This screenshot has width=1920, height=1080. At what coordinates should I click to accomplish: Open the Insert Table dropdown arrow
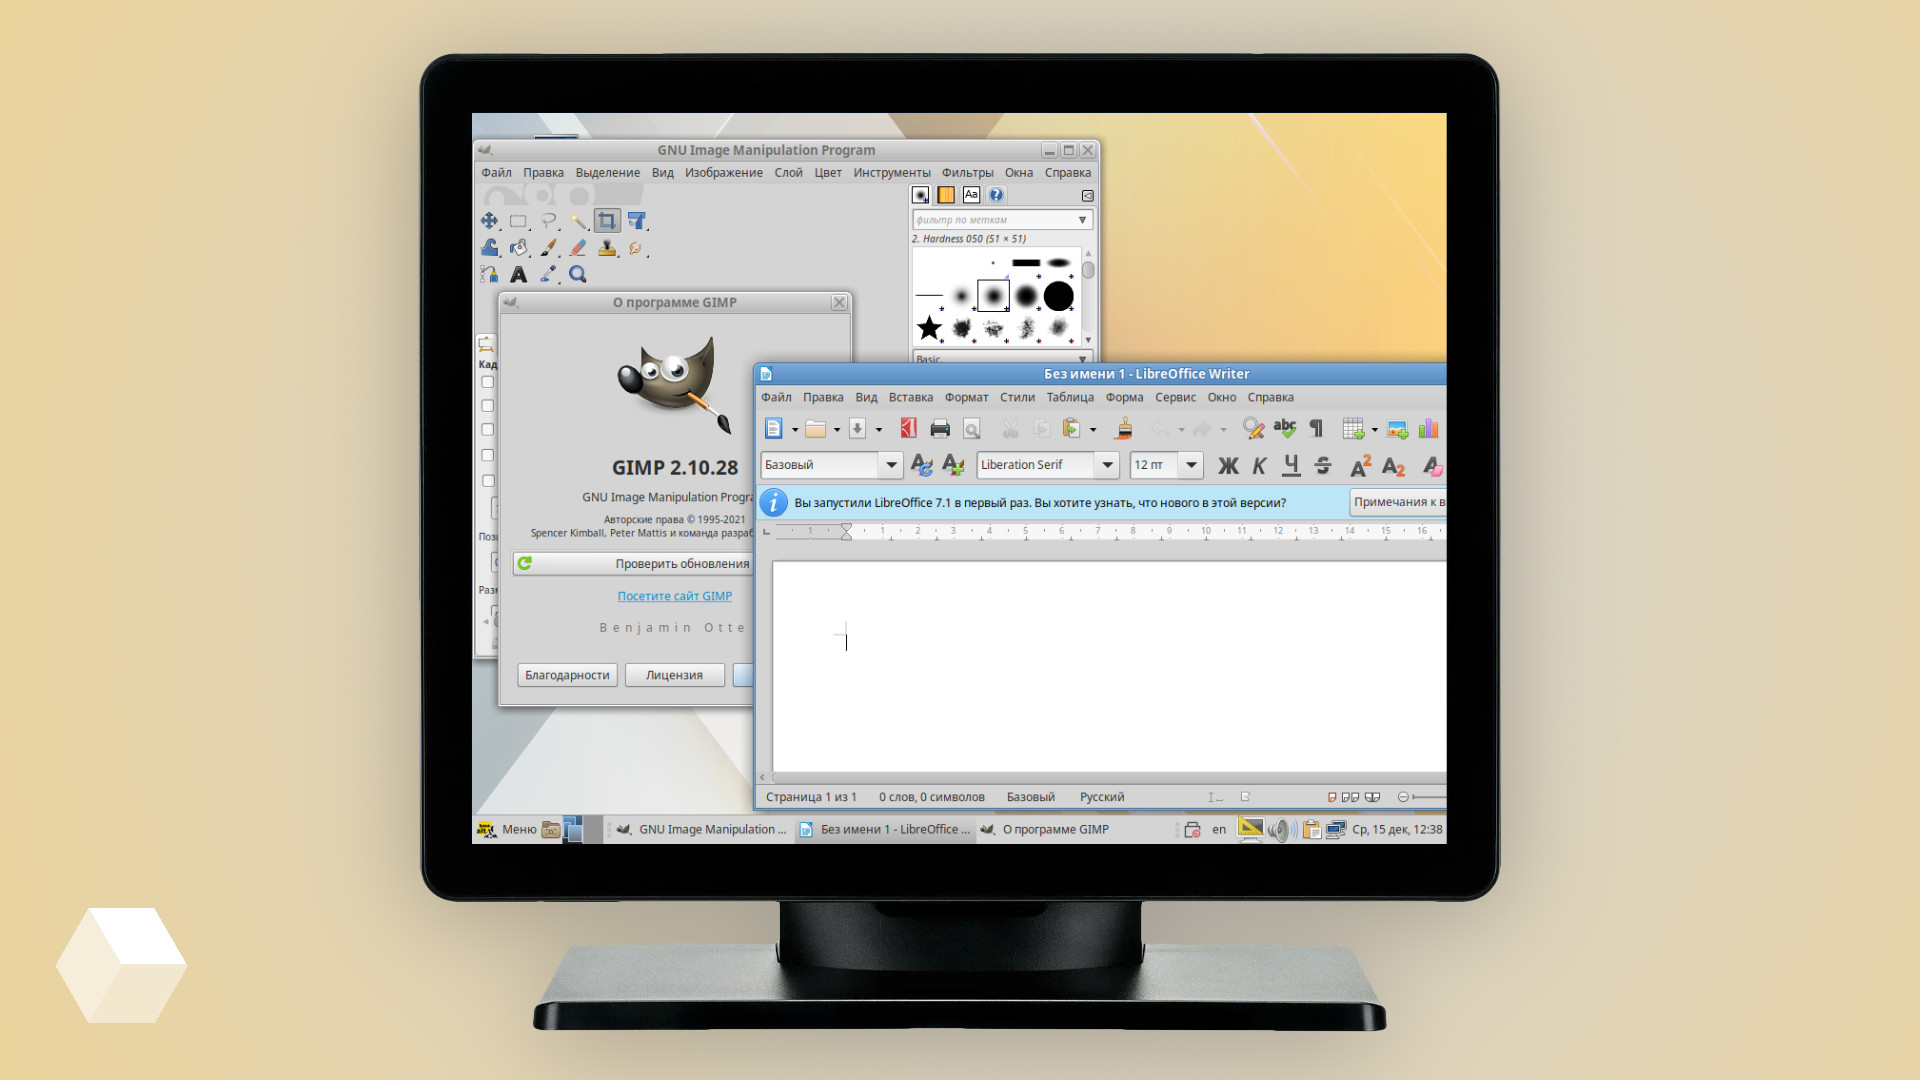[x=1374, y=430]
